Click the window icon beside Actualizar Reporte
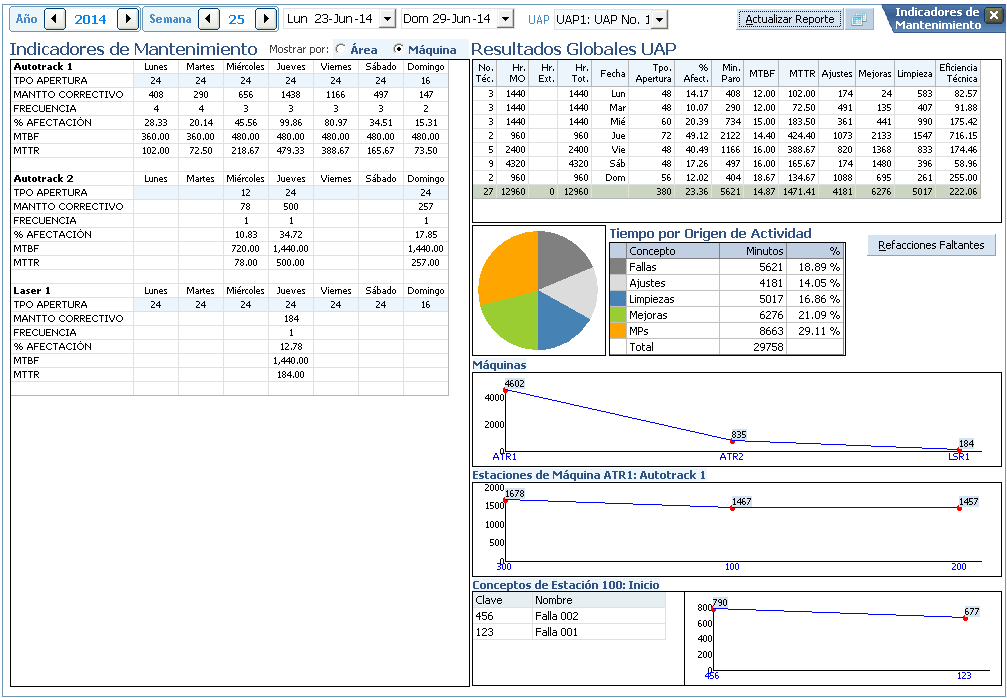 click(858, 19)
